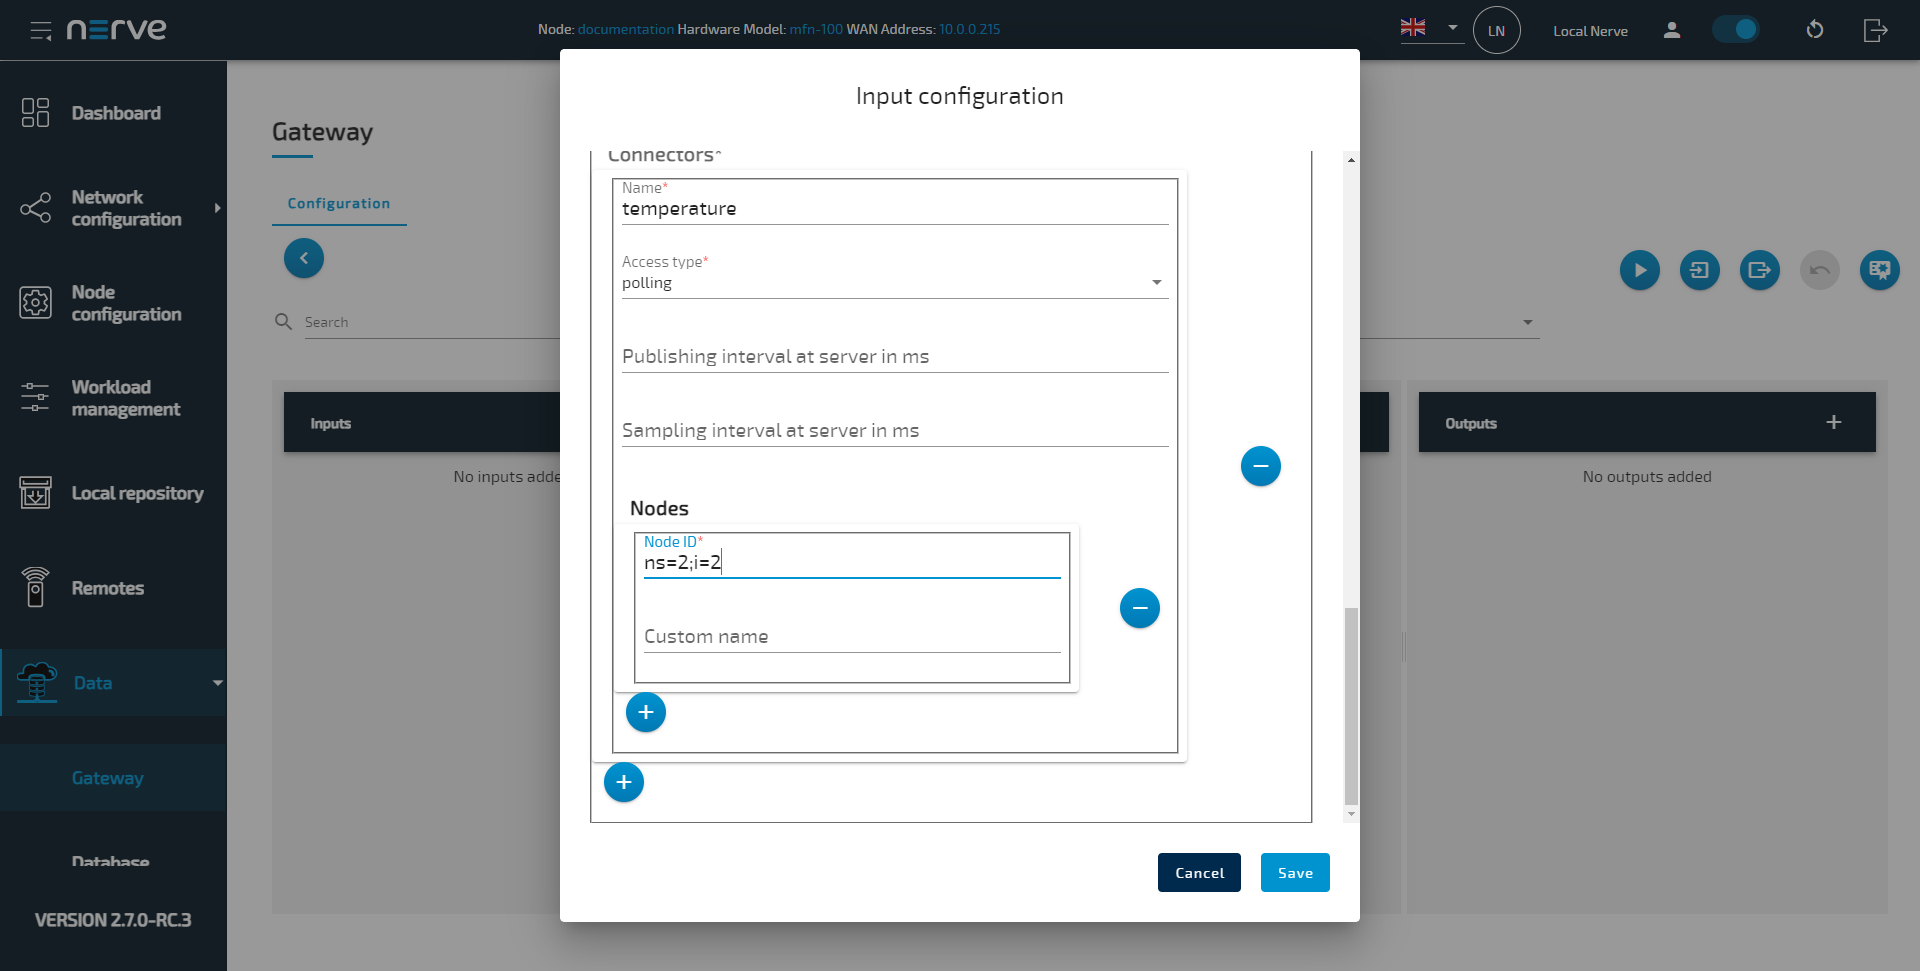Click the Custom name input field
Screen dimensions: 1920x971
(x=850, y=636)
